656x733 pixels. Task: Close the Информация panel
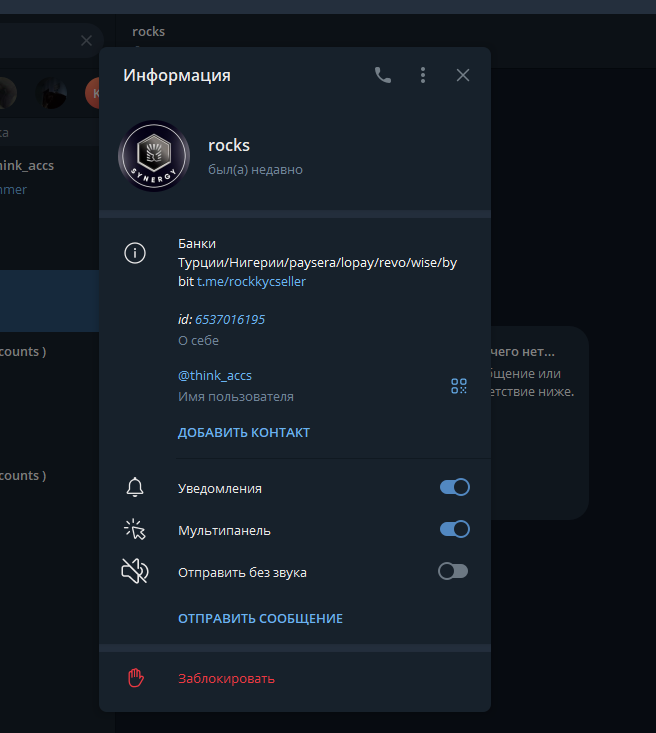pos(462,75)
